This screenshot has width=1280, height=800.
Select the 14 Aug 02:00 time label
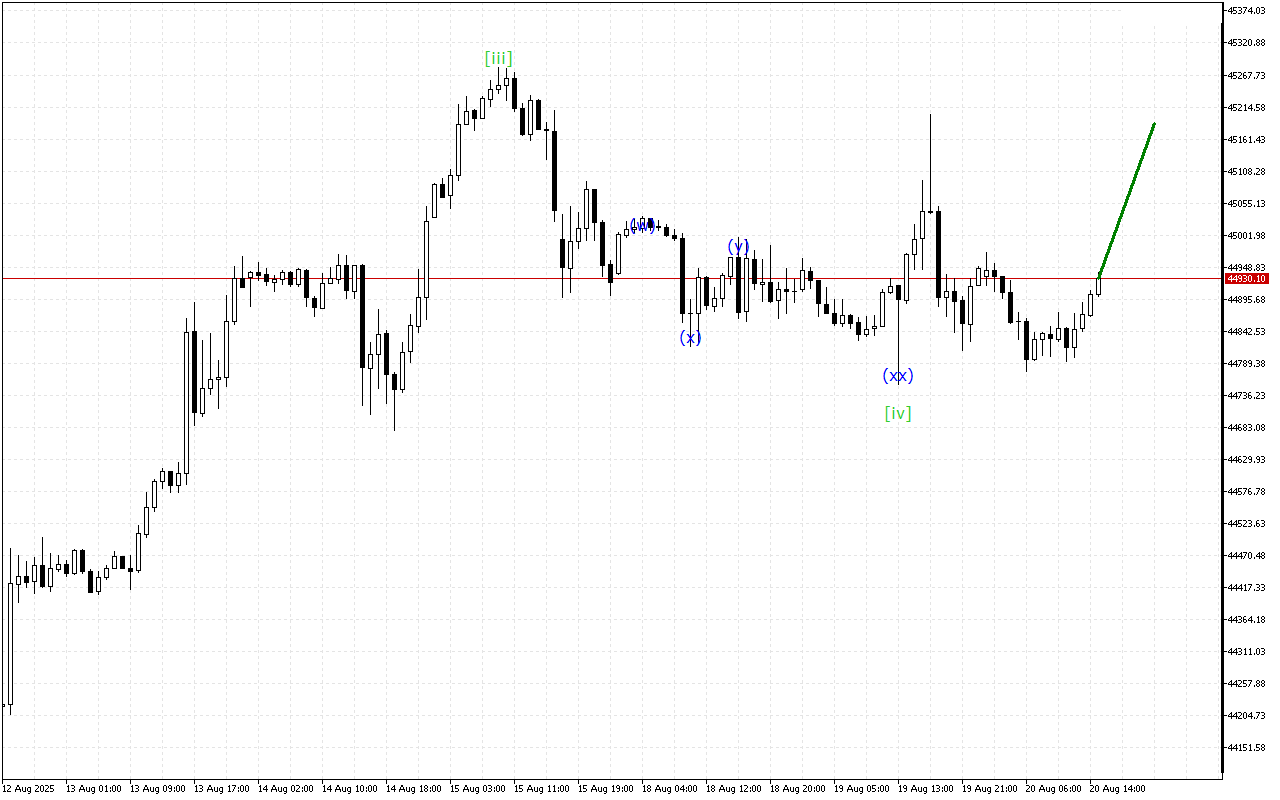(285, 788)
